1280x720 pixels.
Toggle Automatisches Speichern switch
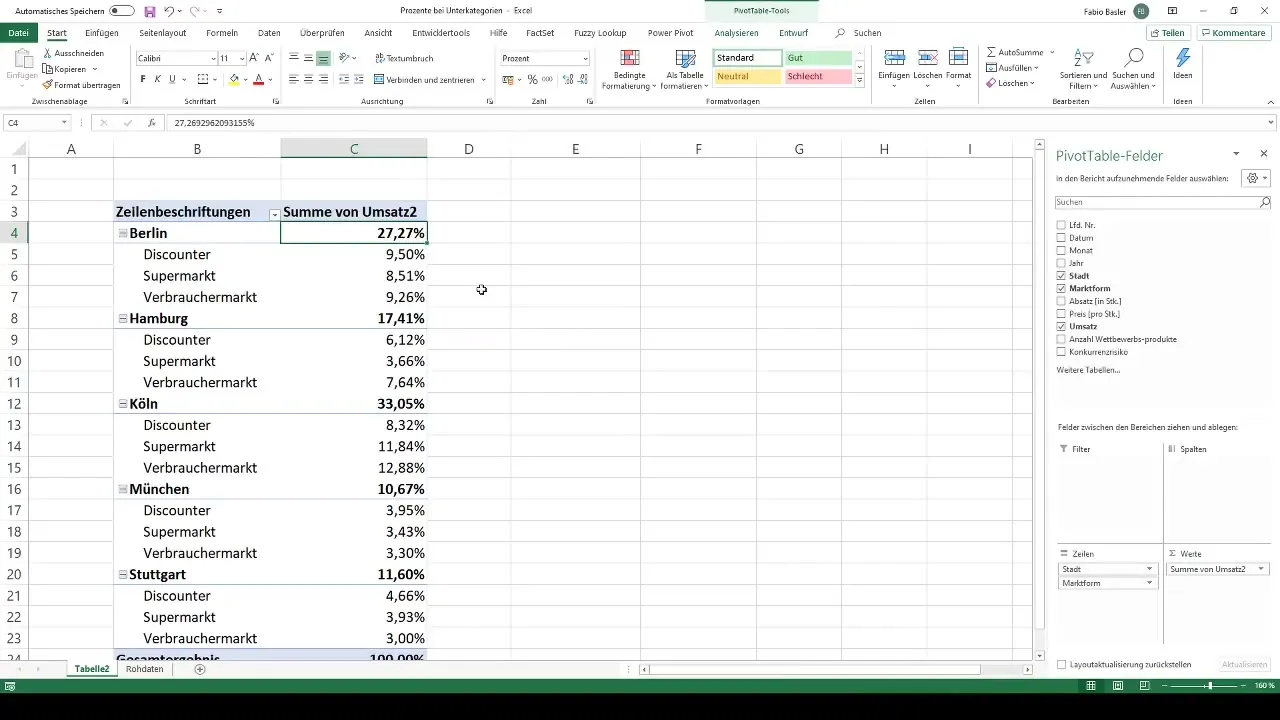(x=122, y=11)
